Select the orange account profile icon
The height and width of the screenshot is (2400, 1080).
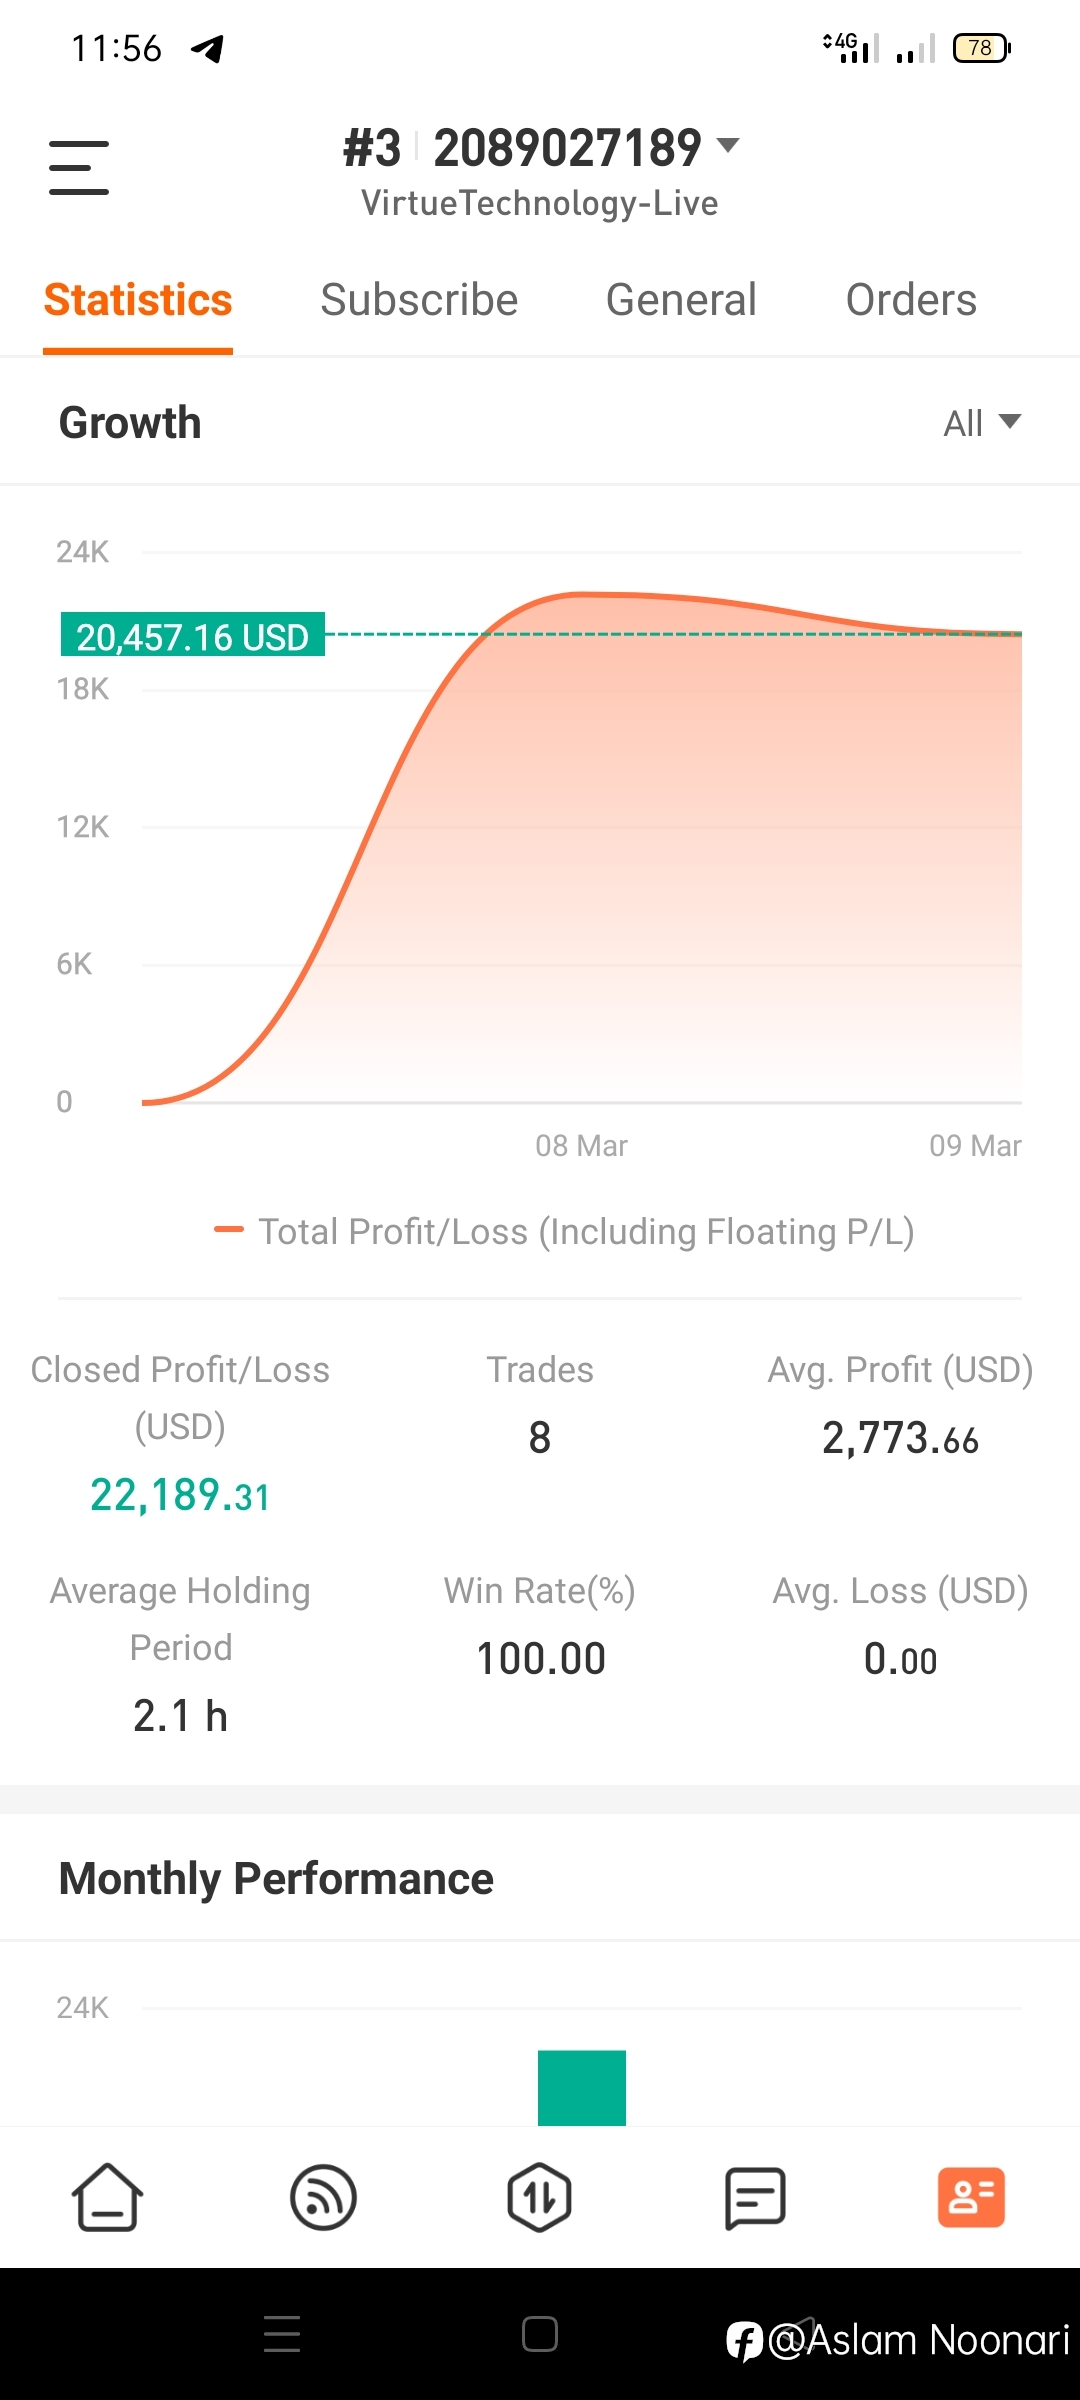pos(971,2197)
